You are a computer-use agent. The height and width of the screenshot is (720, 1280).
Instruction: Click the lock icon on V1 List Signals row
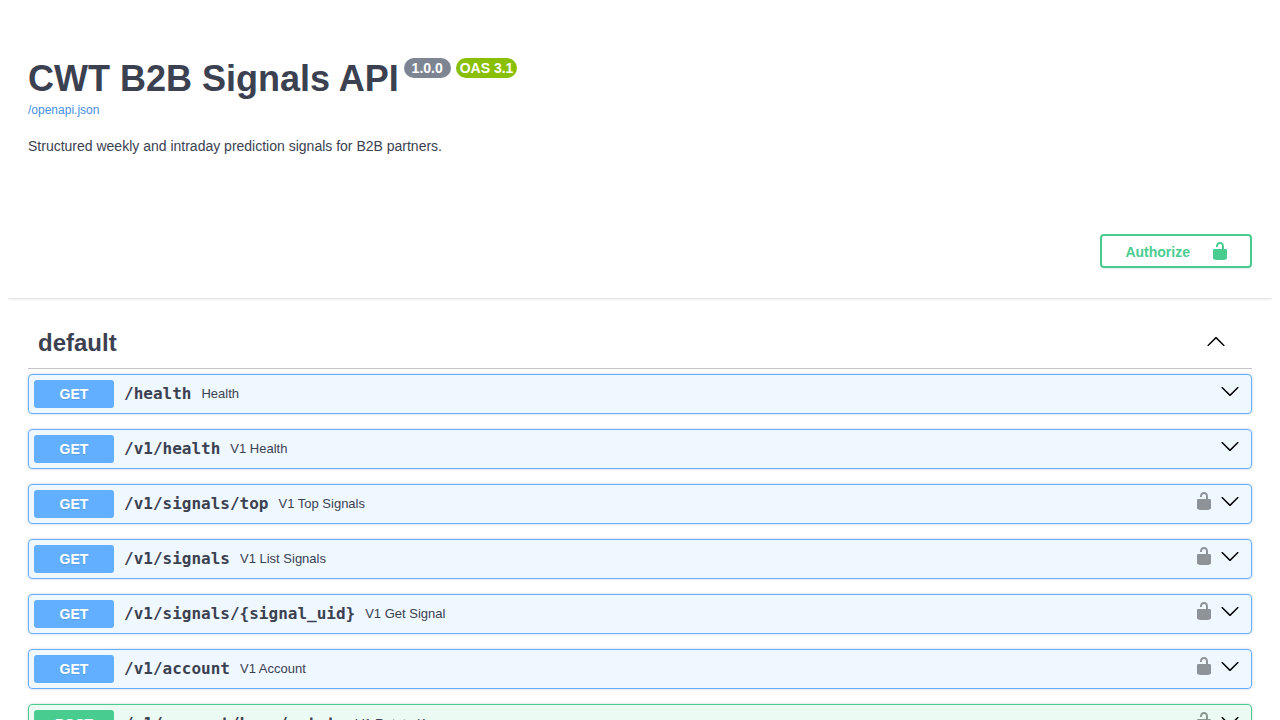pyautogui.click(x=1204, y=556)
